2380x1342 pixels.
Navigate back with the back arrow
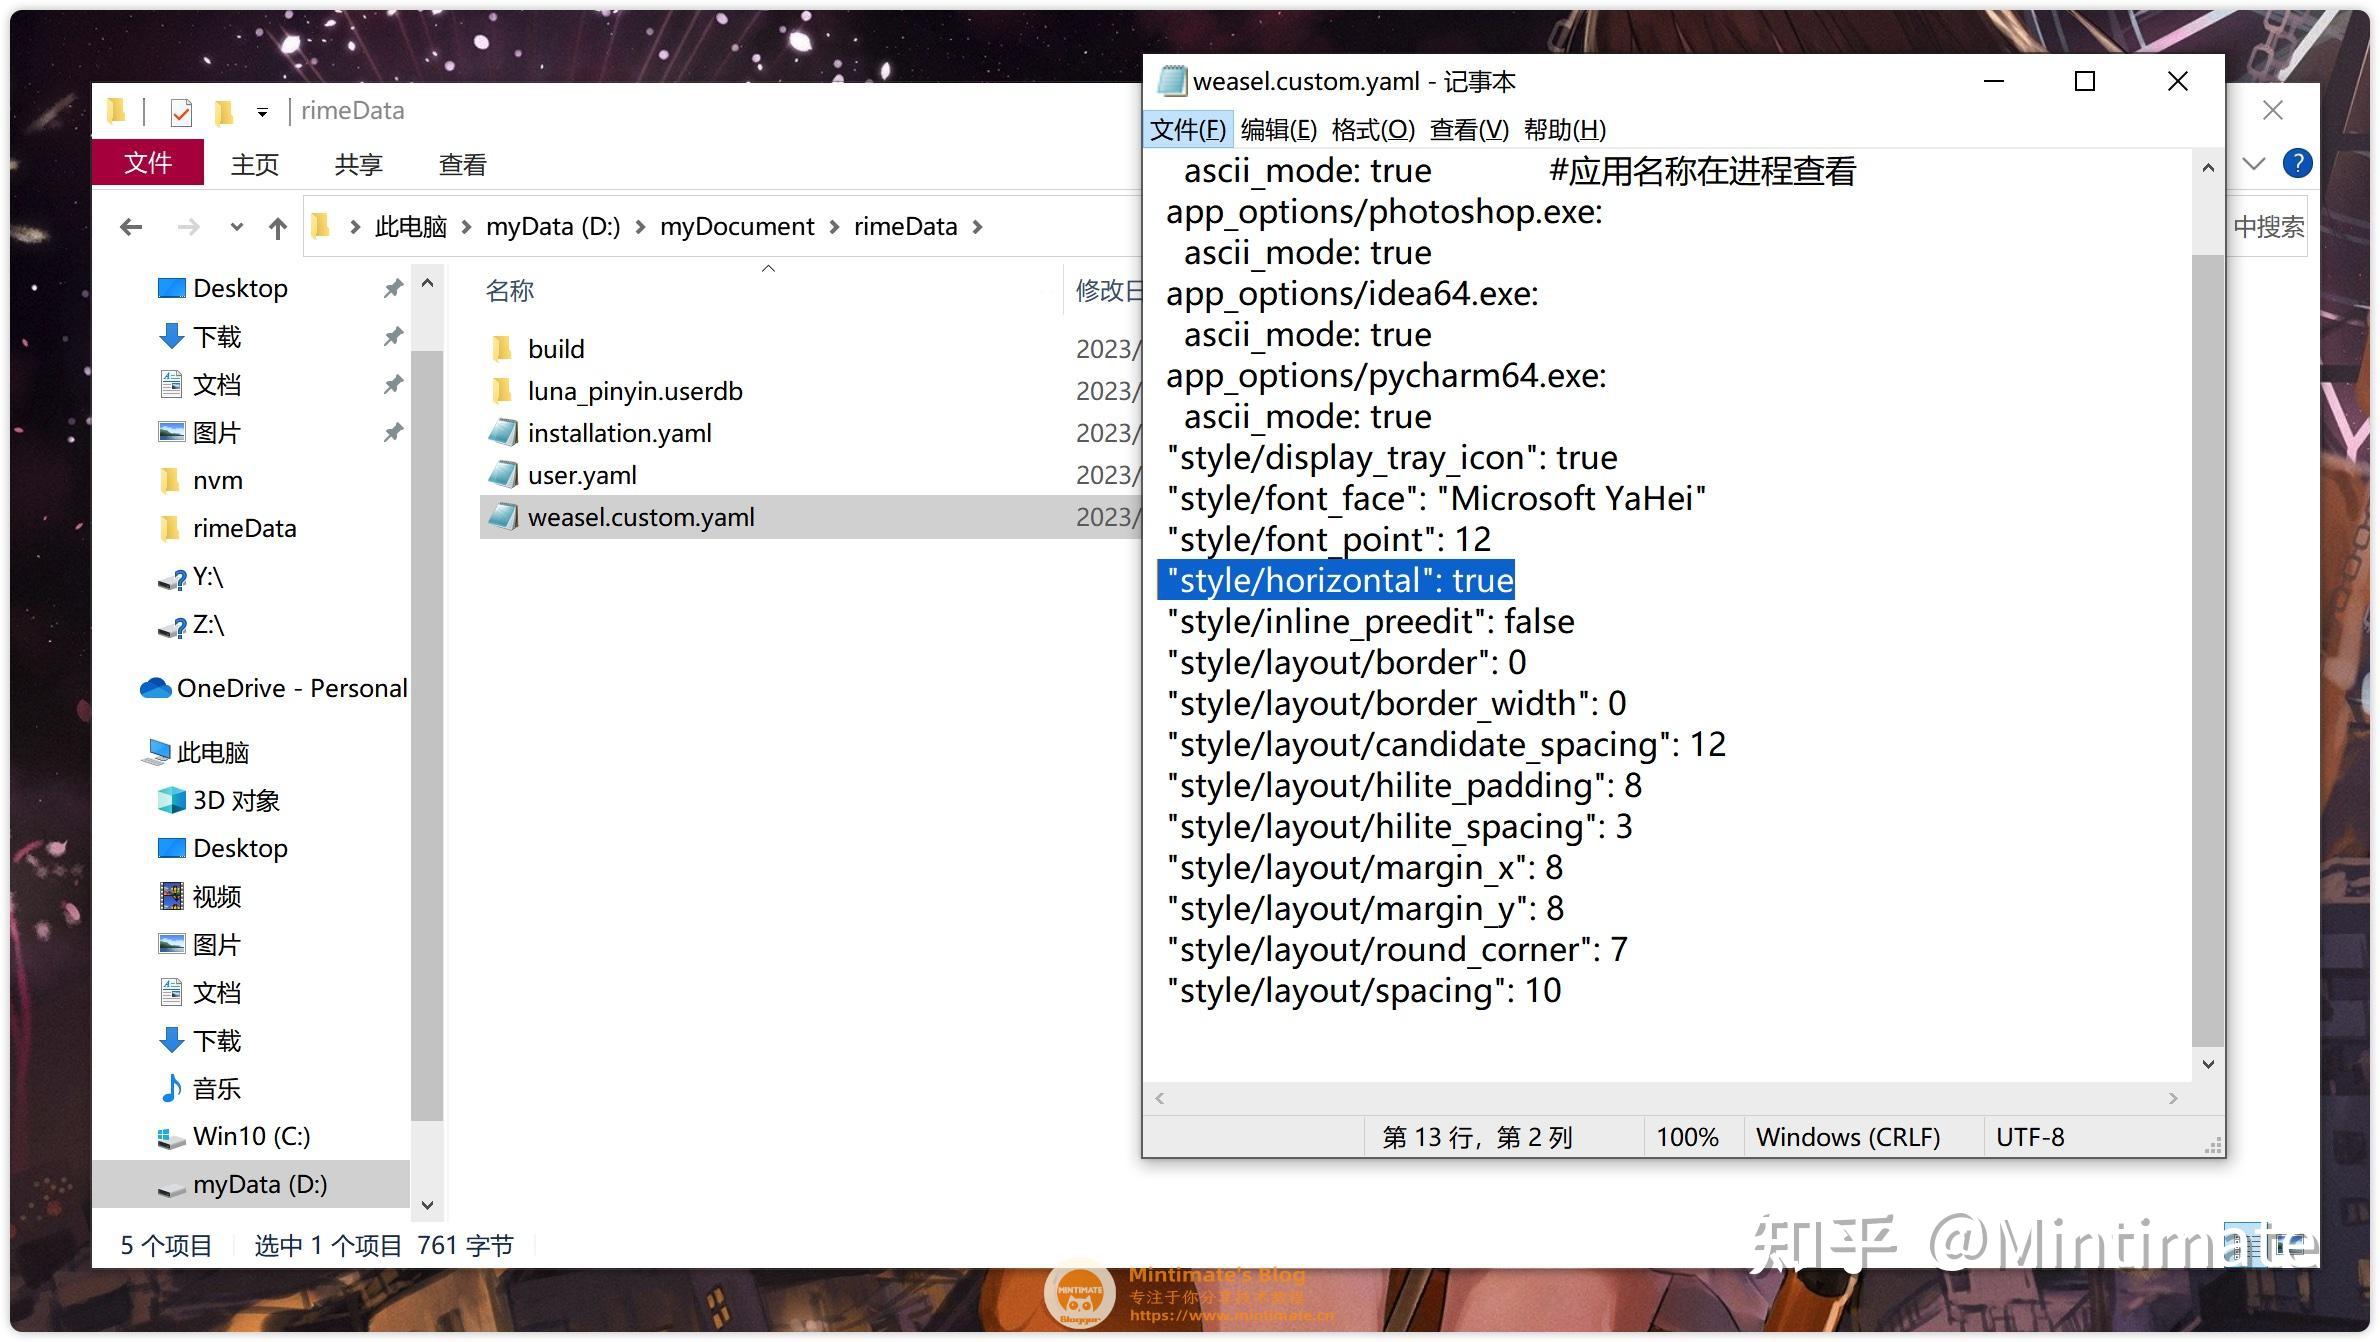pyautogui.click(x=131, y=228)
